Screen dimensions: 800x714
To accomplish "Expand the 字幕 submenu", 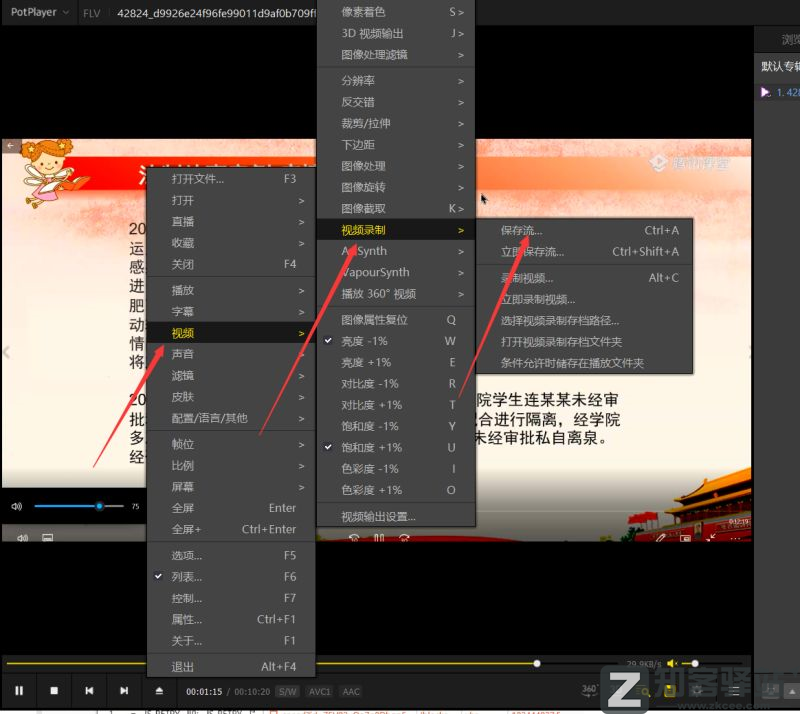I will [184, 311].
